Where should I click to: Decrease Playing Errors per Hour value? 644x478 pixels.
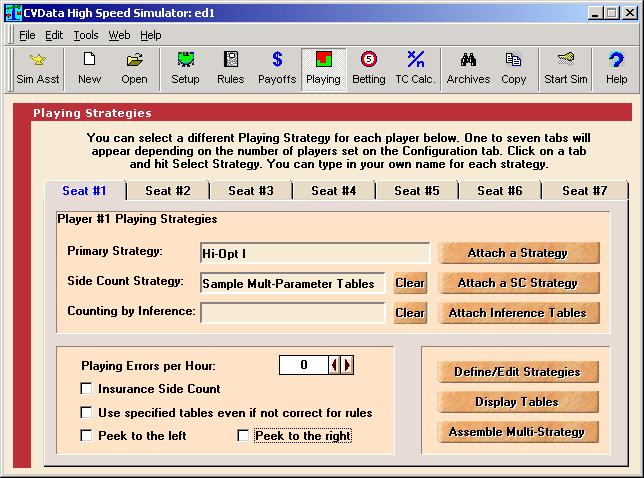point(336,365)
